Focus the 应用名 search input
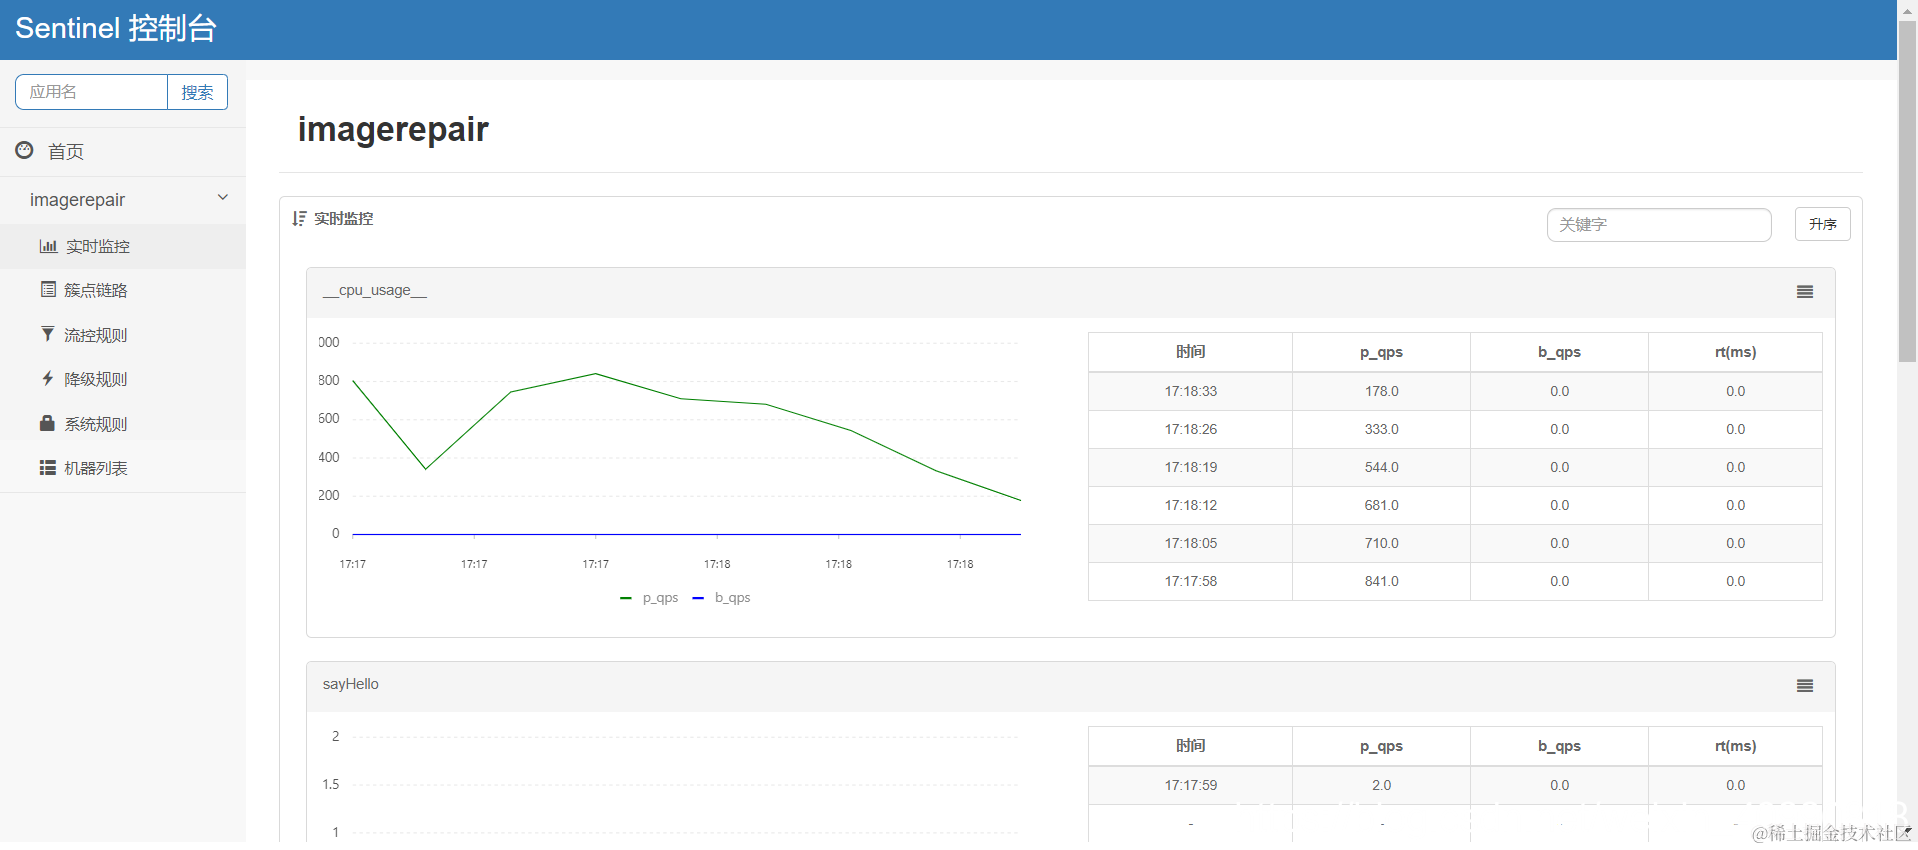Viewport: 1918px width, 850px height. point(91,92)
